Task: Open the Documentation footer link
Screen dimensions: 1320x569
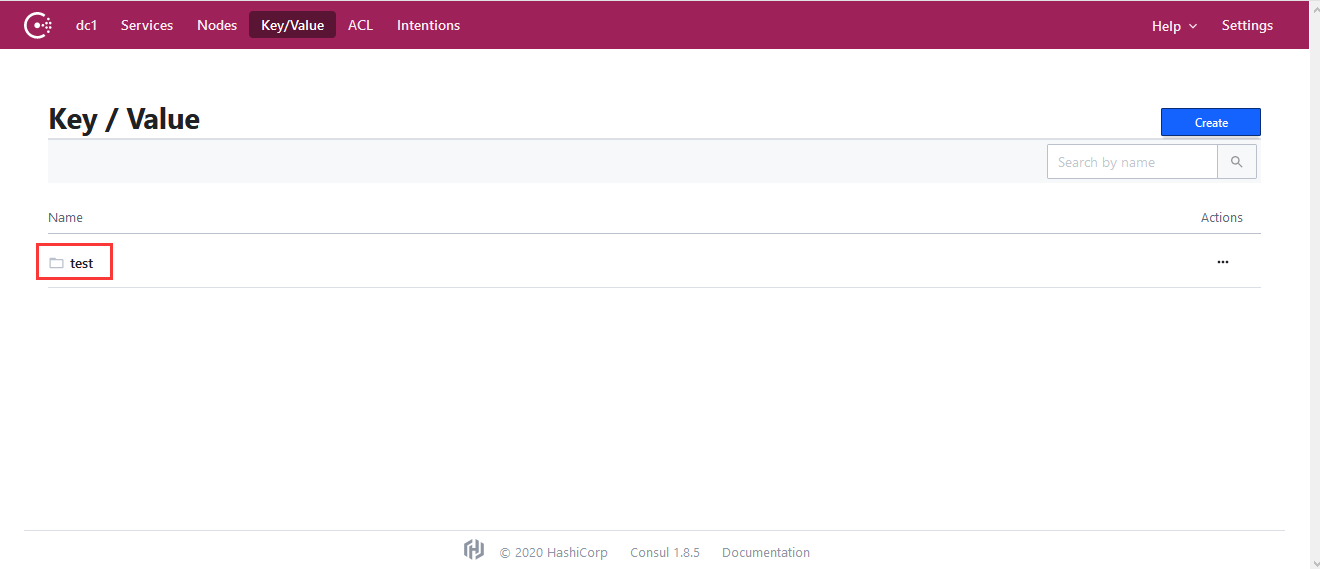Action: coord(766,553)
